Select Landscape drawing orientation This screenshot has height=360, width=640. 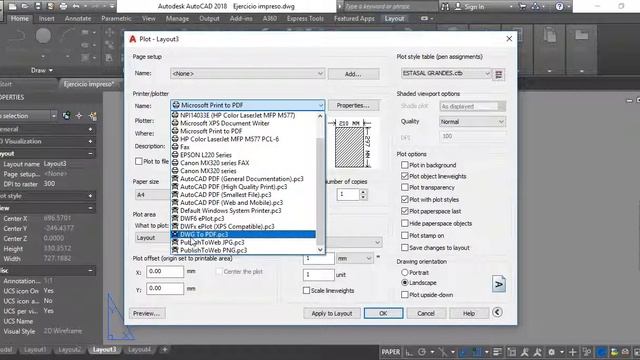pos(404,282)
